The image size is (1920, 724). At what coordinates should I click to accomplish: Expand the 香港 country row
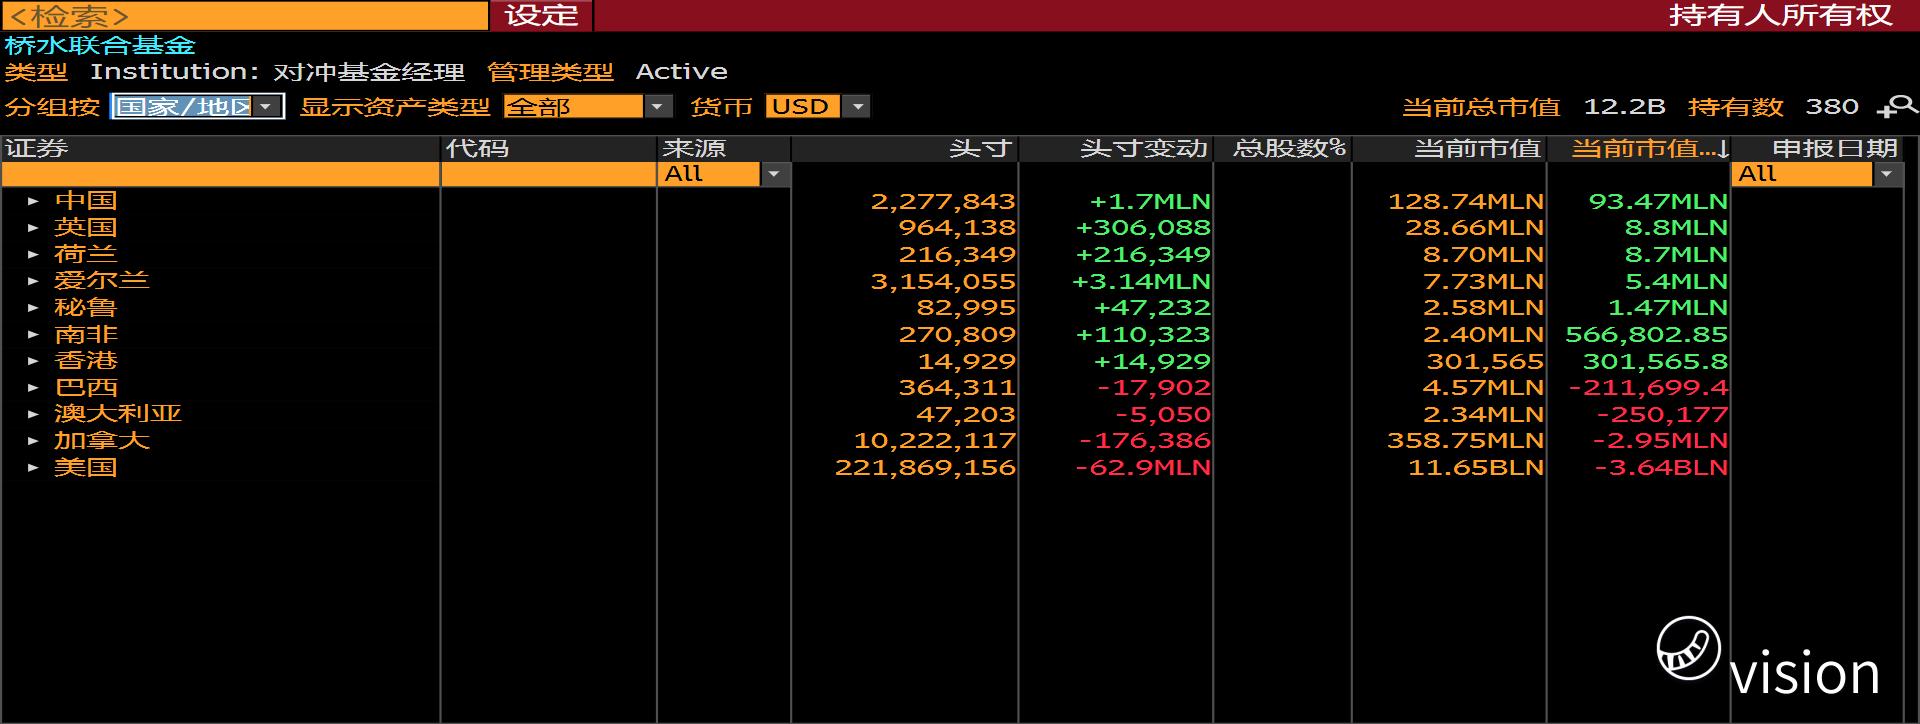point(34,361)
